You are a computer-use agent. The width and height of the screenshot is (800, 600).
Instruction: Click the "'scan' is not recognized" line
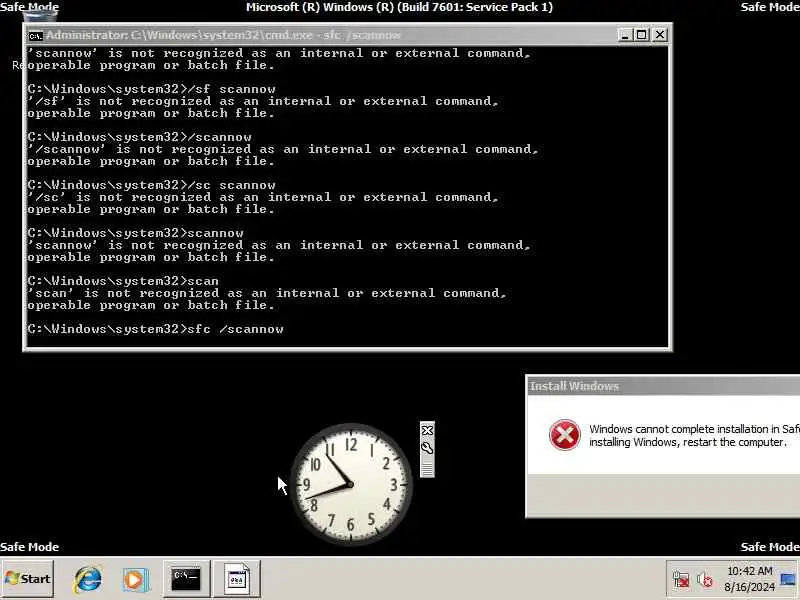[x=266, y=293]
